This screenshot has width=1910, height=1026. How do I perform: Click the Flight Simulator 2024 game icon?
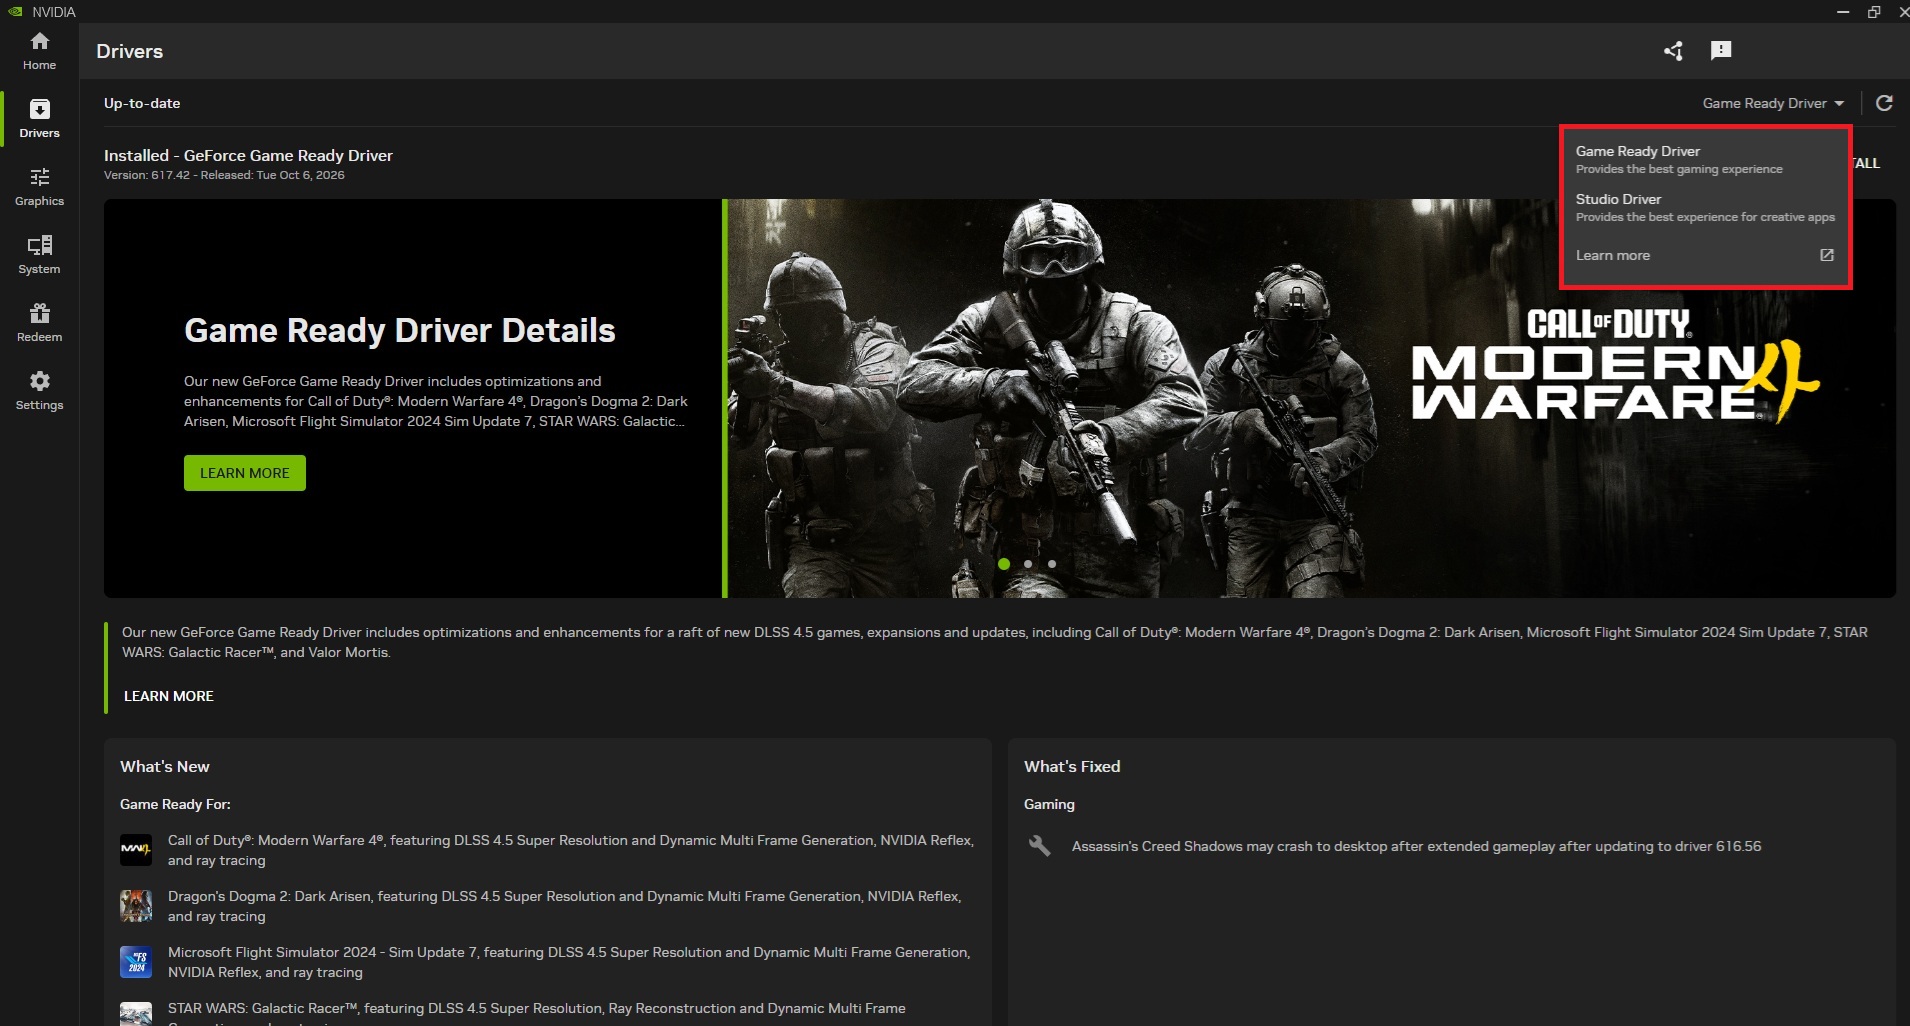pos(136,962)
